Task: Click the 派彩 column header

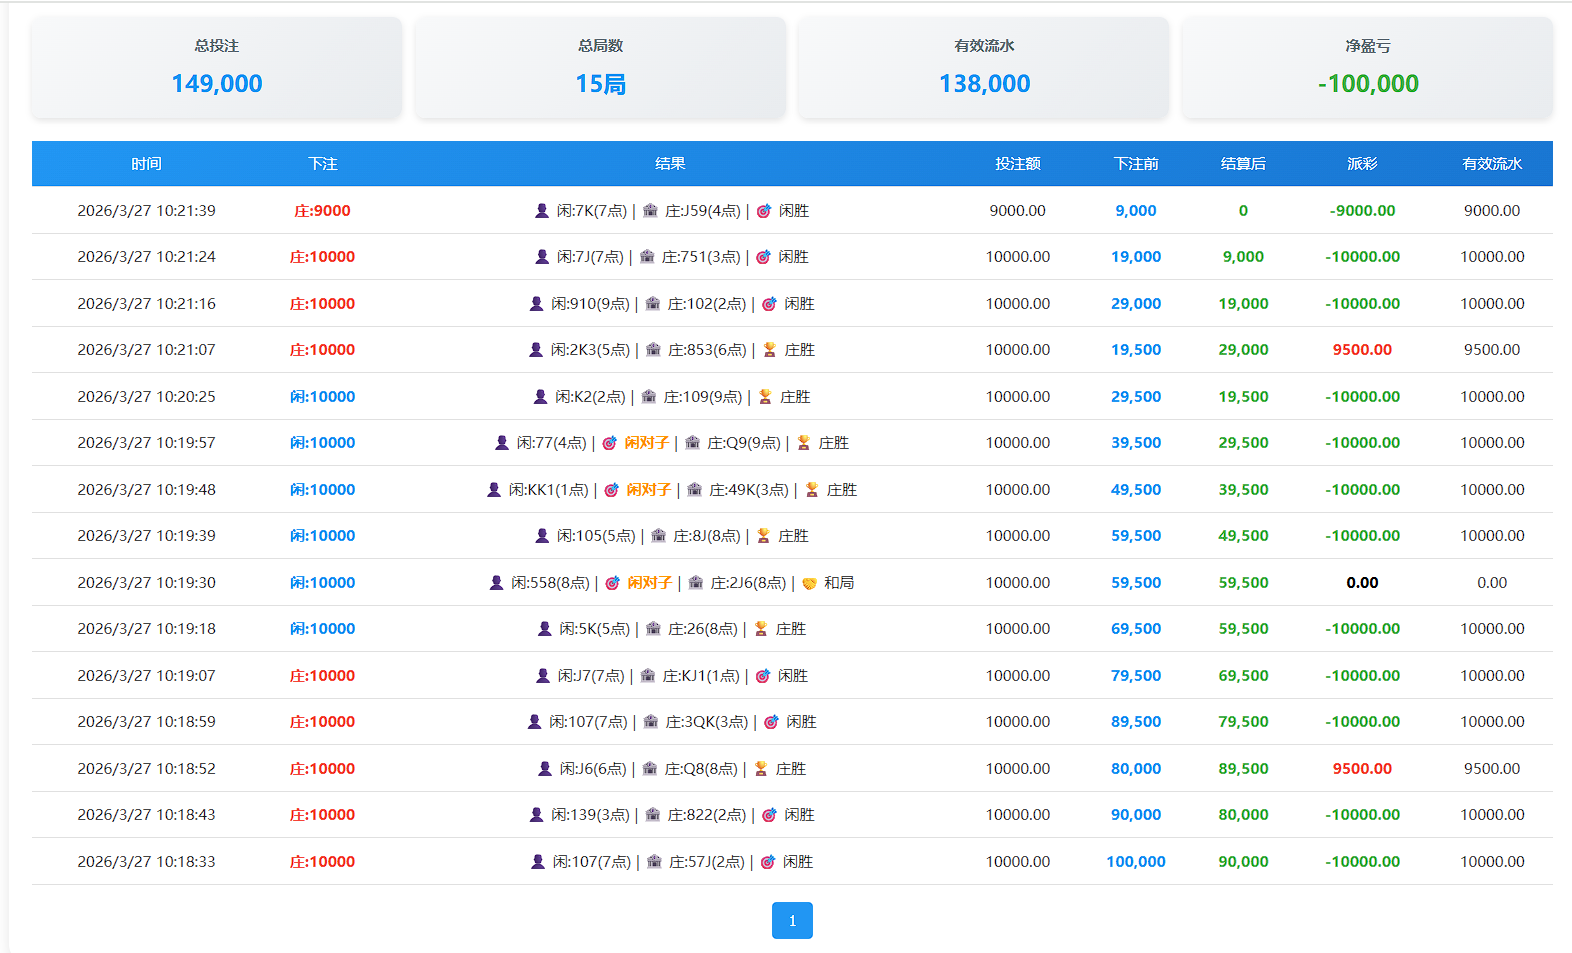Action: click(x=1362, y=164)
